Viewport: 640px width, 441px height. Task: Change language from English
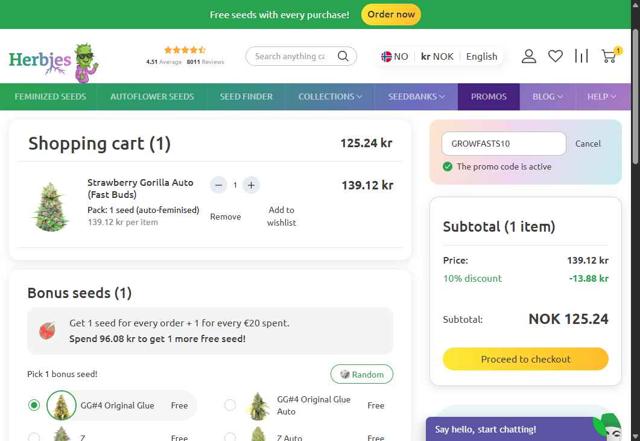(482, 56)
